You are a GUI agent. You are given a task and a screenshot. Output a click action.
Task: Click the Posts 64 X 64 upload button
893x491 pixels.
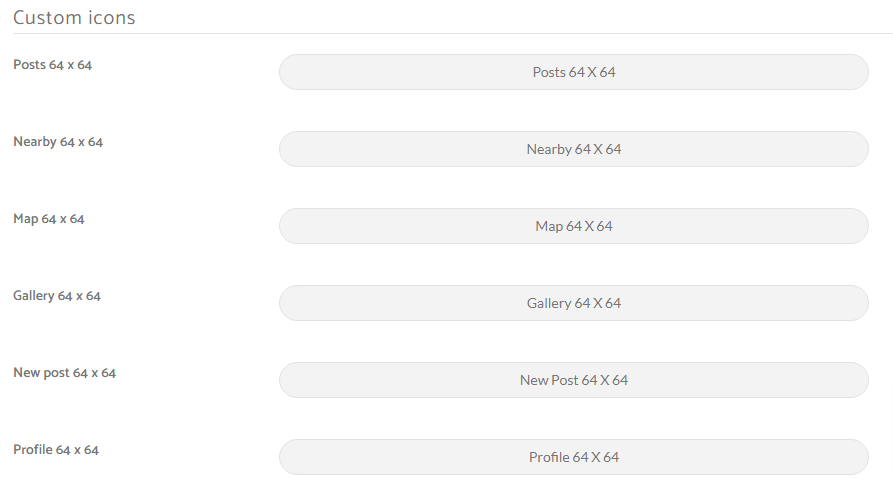click(x=574, y=72)
